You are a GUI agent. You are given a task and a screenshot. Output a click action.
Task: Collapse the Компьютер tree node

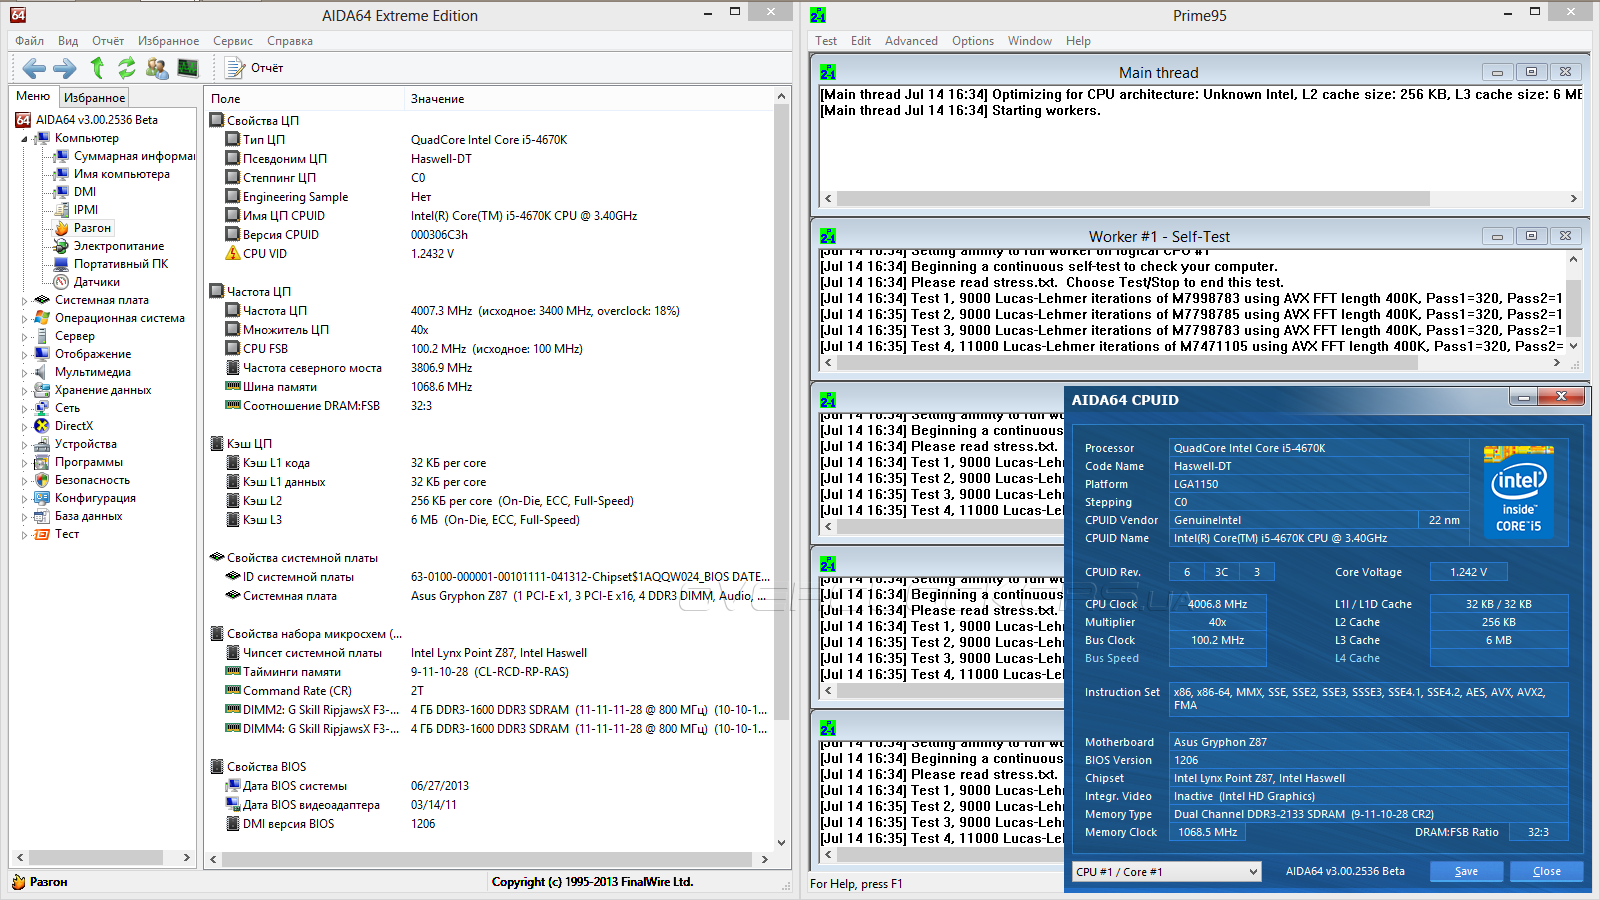tap(25, 139)
